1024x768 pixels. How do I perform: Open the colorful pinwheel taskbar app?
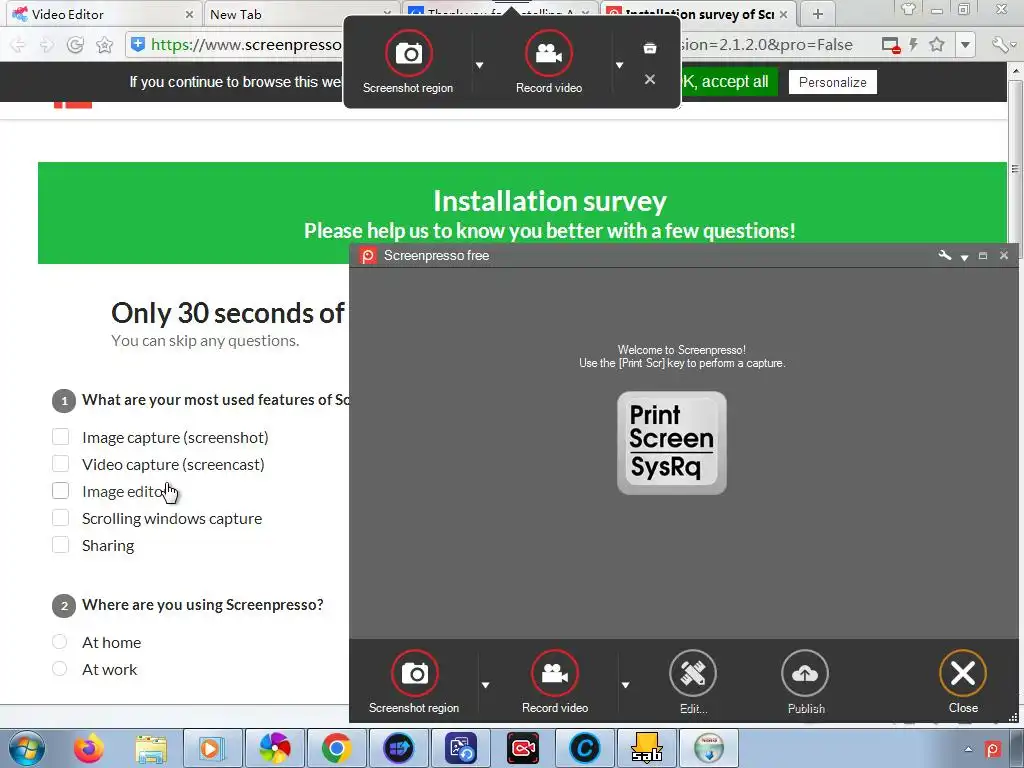[274, 748]
